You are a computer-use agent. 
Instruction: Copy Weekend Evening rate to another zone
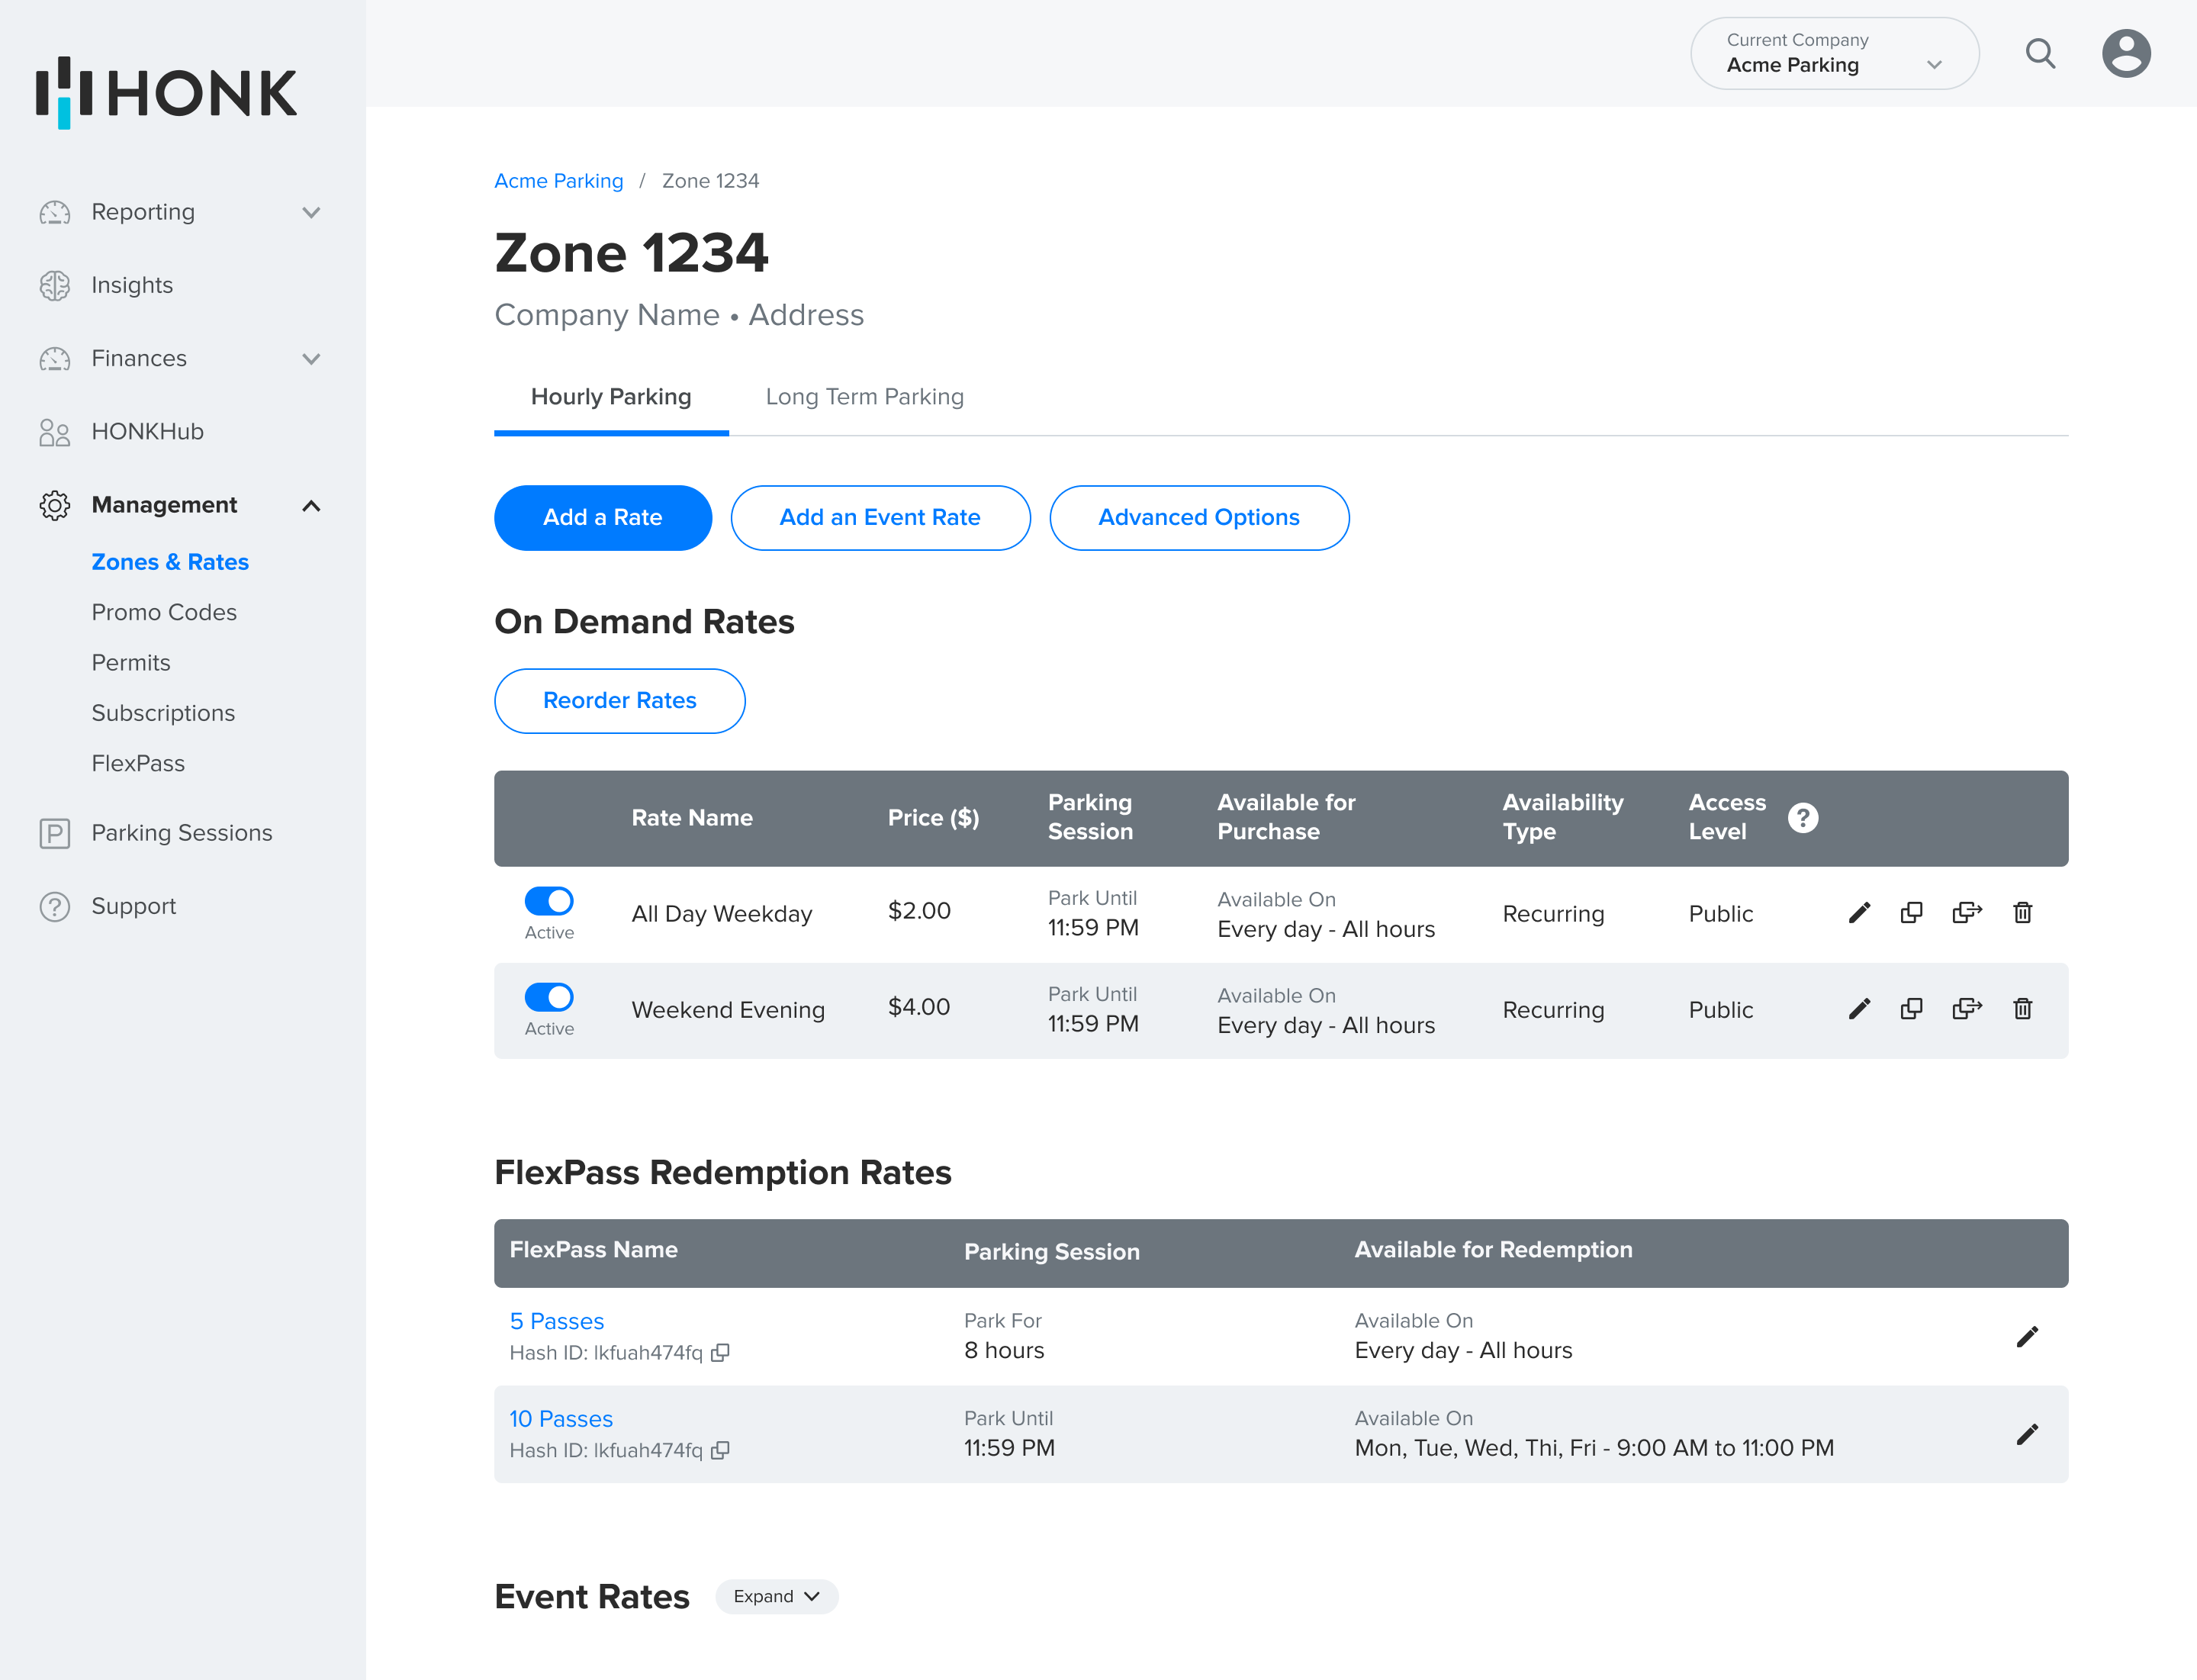pyautogui.click(x=1966, y=1008)
